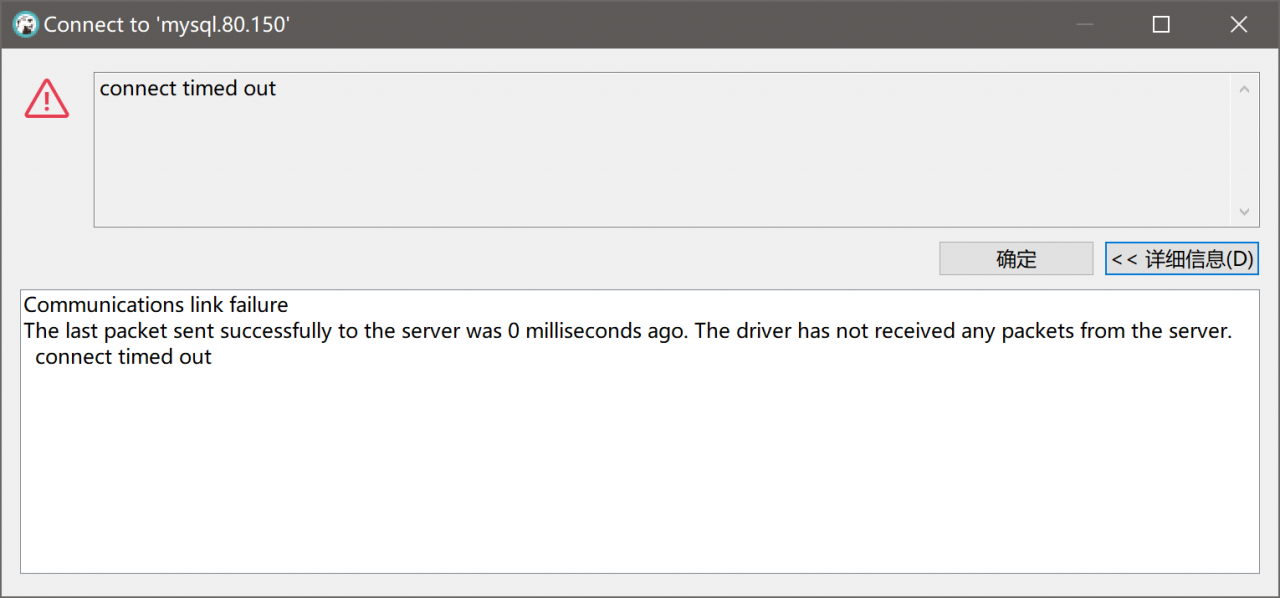Click indented 'connect timed out' in details pane
1280x598 pixels.
tap(123, 357)
